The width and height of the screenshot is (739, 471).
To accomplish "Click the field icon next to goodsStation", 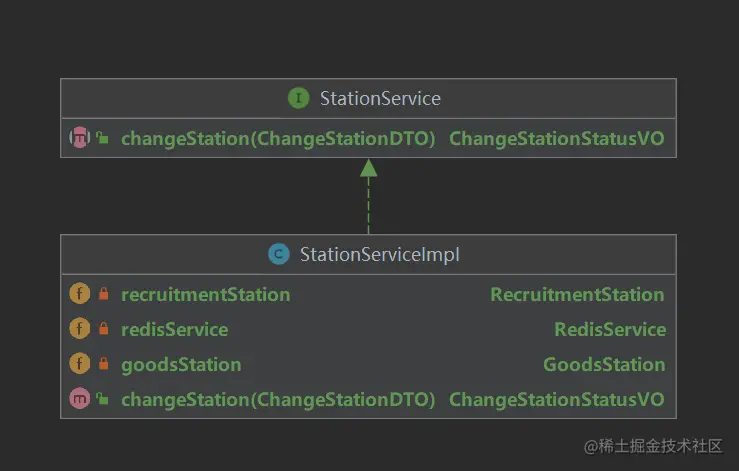I will tap(79, 364).
